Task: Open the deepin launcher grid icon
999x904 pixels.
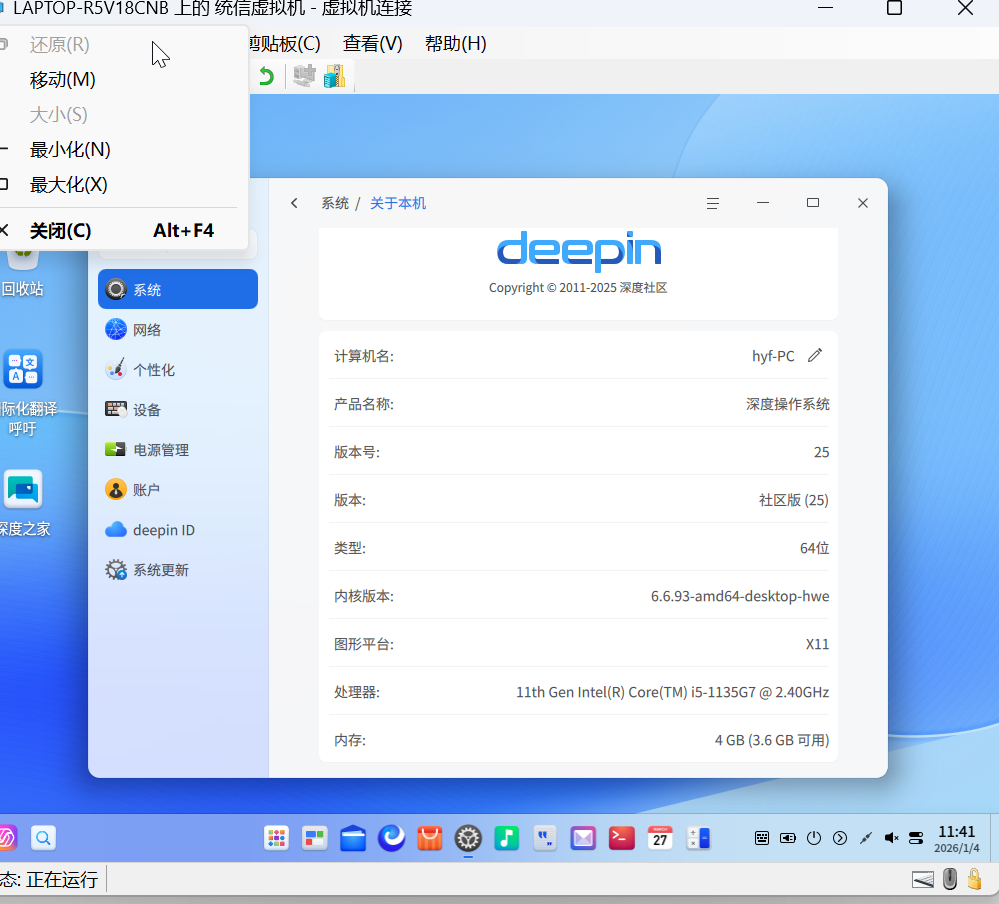Action: (277, 838)
